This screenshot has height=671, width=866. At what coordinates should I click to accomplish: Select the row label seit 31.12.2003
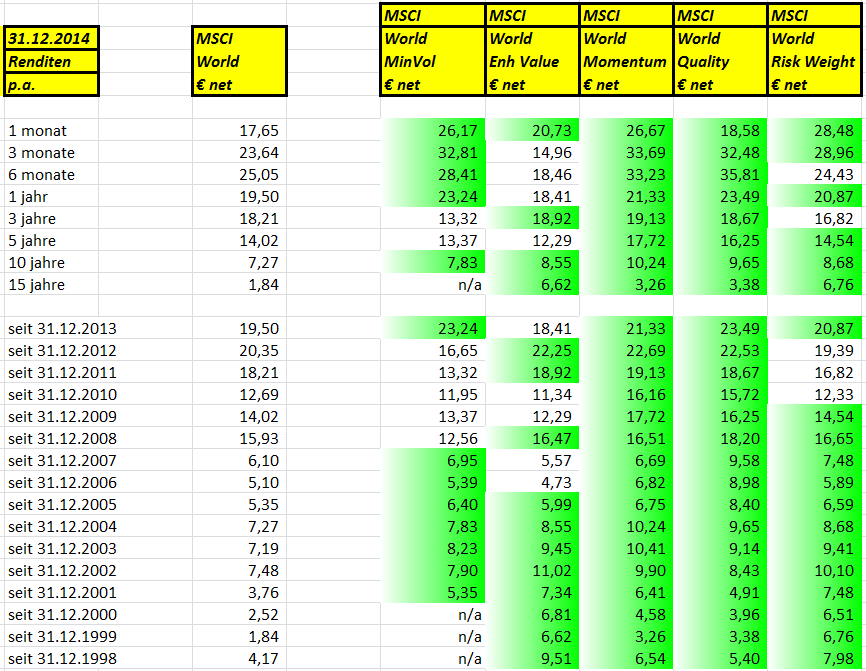[x=62, y=549]
